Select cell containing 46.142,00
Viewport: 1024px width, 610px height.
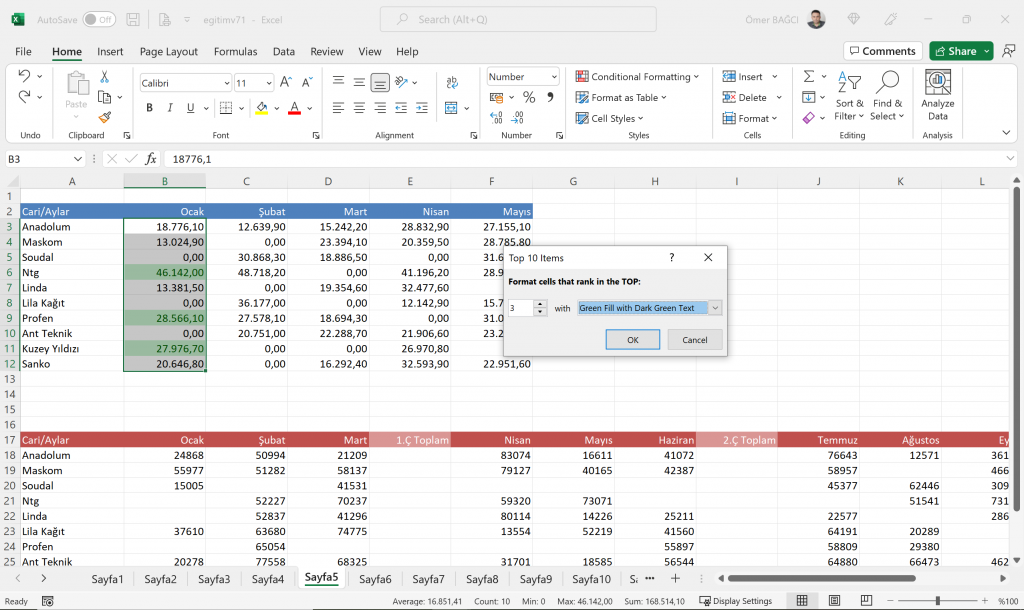[x=165, y=272]
